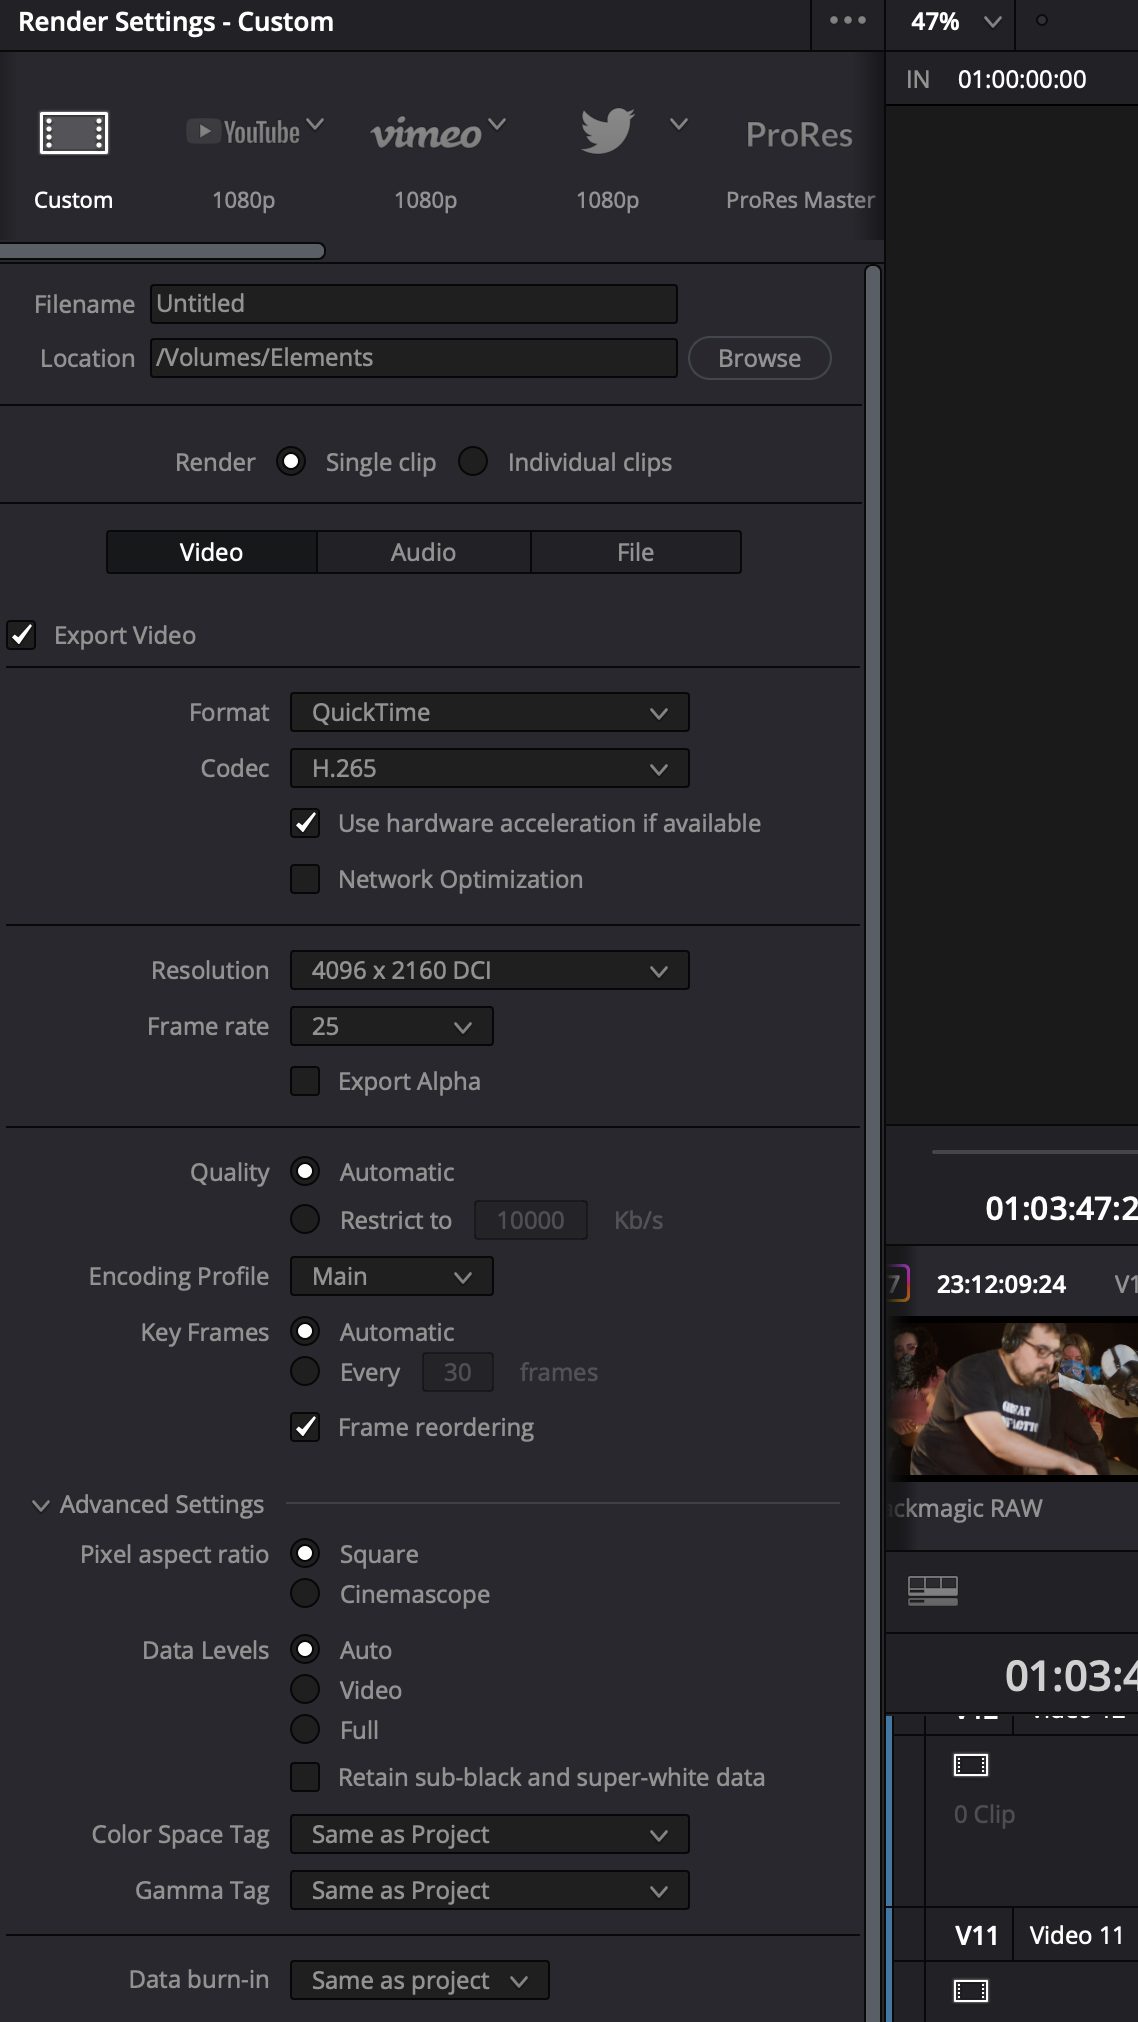Click the vertical render settings scrollbar
This screenshot has width=1138, height=2022.
point(873,1143)
